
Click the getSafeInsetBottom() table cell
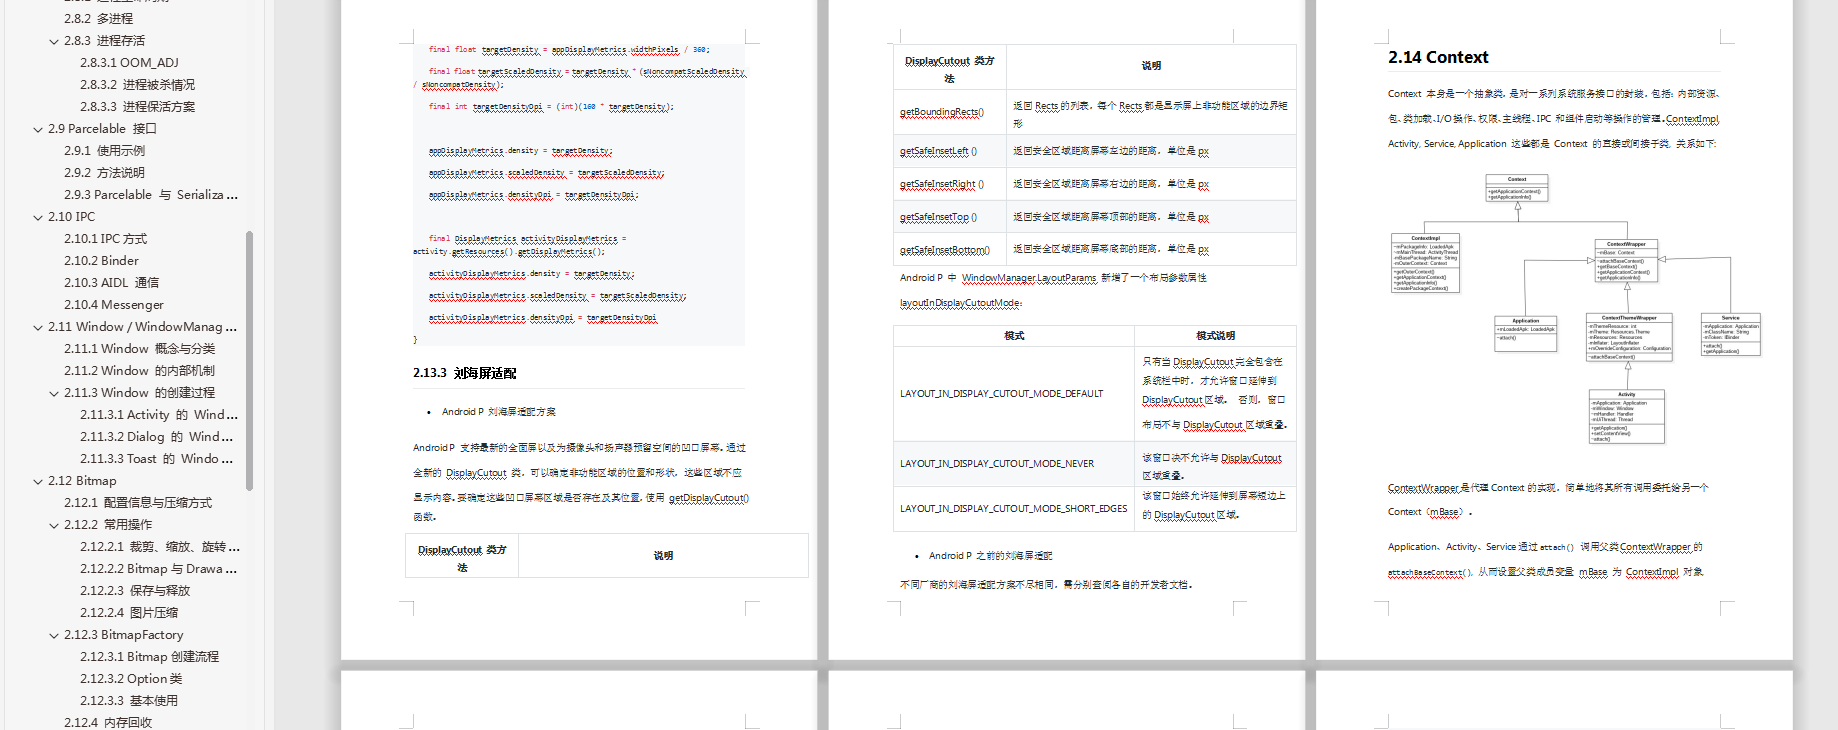[x=950, y=249]
